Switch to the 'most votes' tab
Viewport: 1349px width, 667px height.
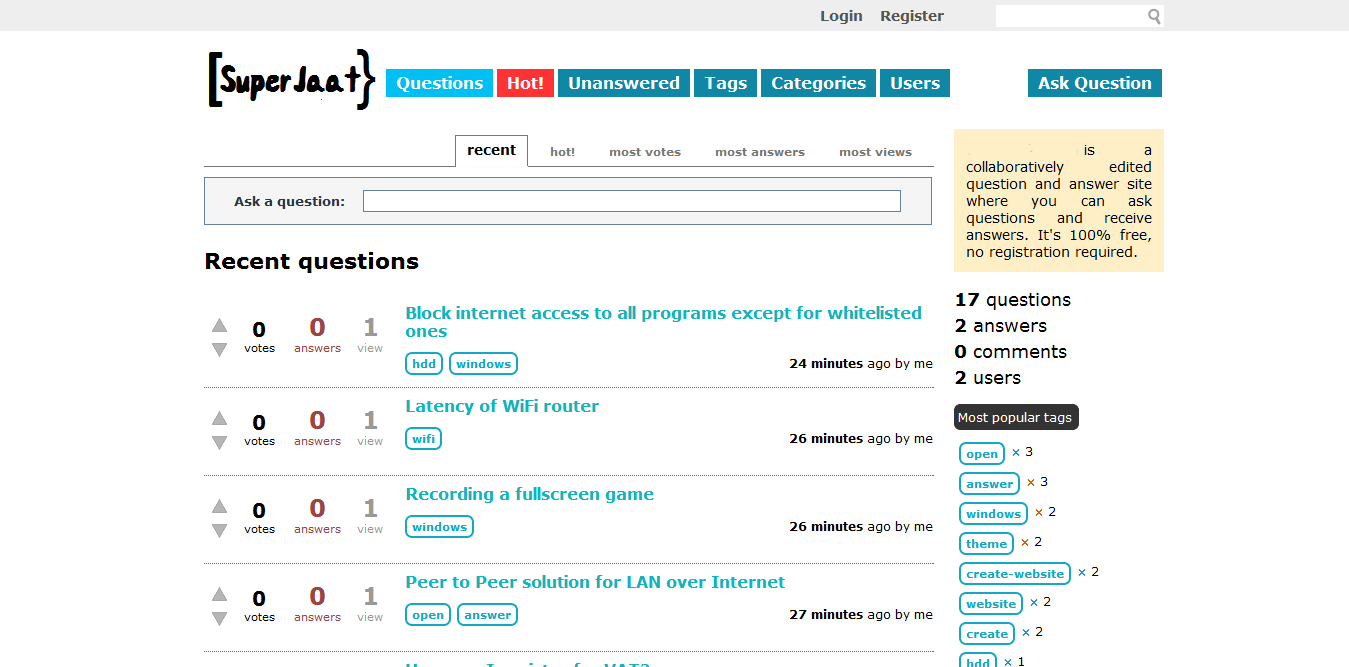pyautogui.click(x=645, y=152)
